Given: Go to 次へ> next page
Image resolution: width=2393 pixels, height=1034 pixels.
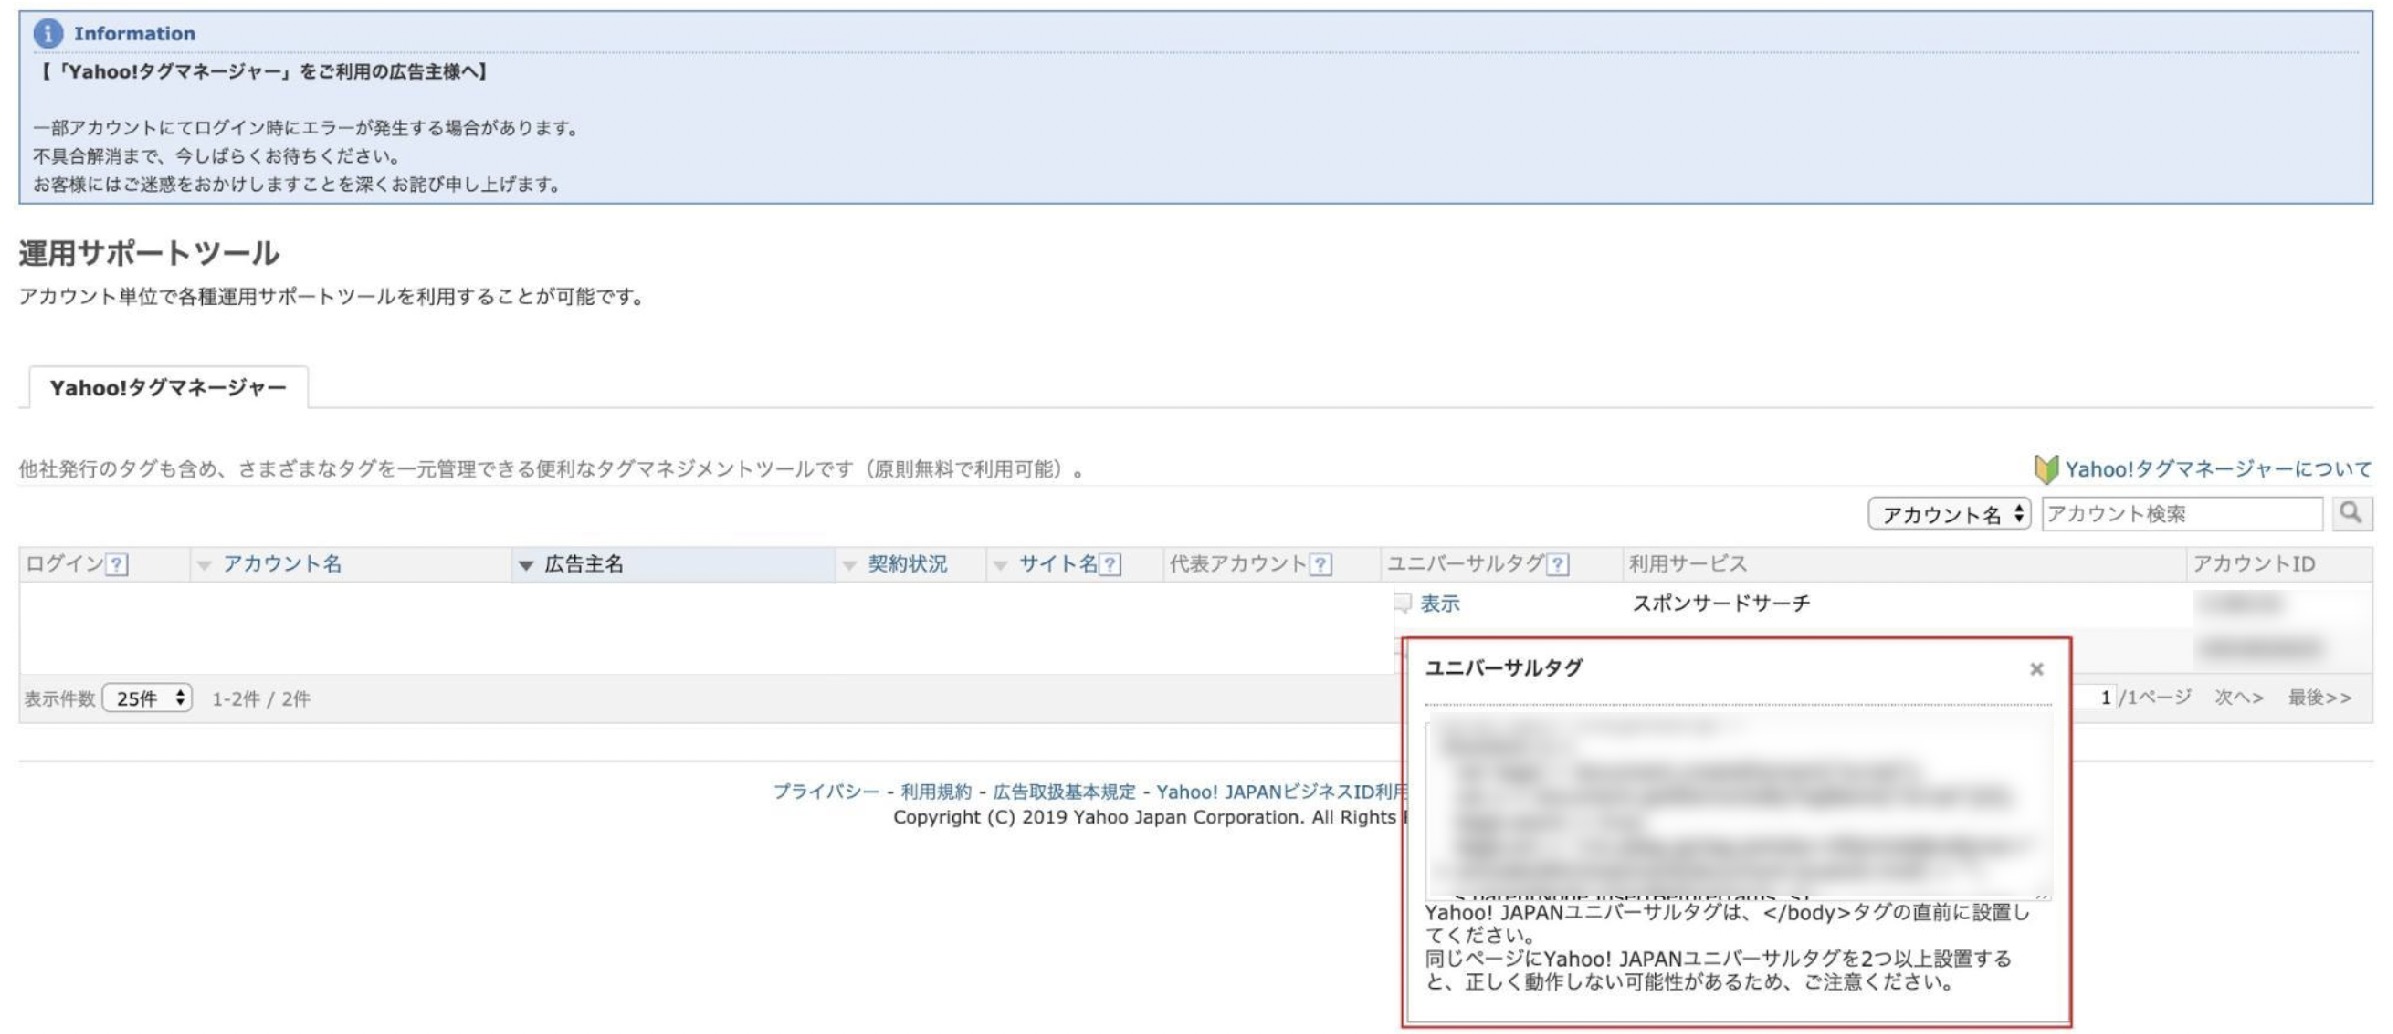Looking at the screenshot, I should point(2238,698).
